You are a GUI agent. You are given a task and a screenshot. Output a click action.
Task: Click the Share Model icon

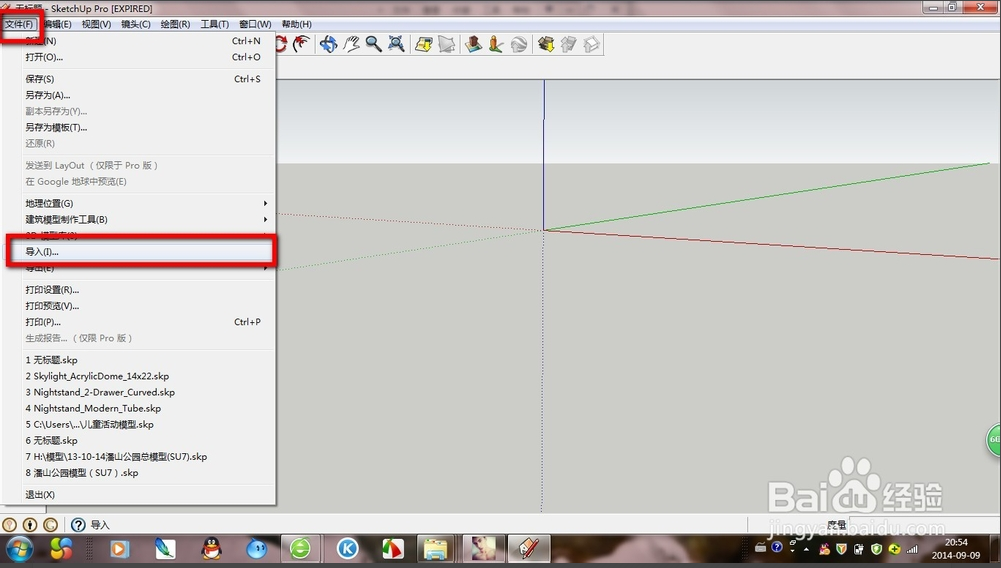[568, 44]
